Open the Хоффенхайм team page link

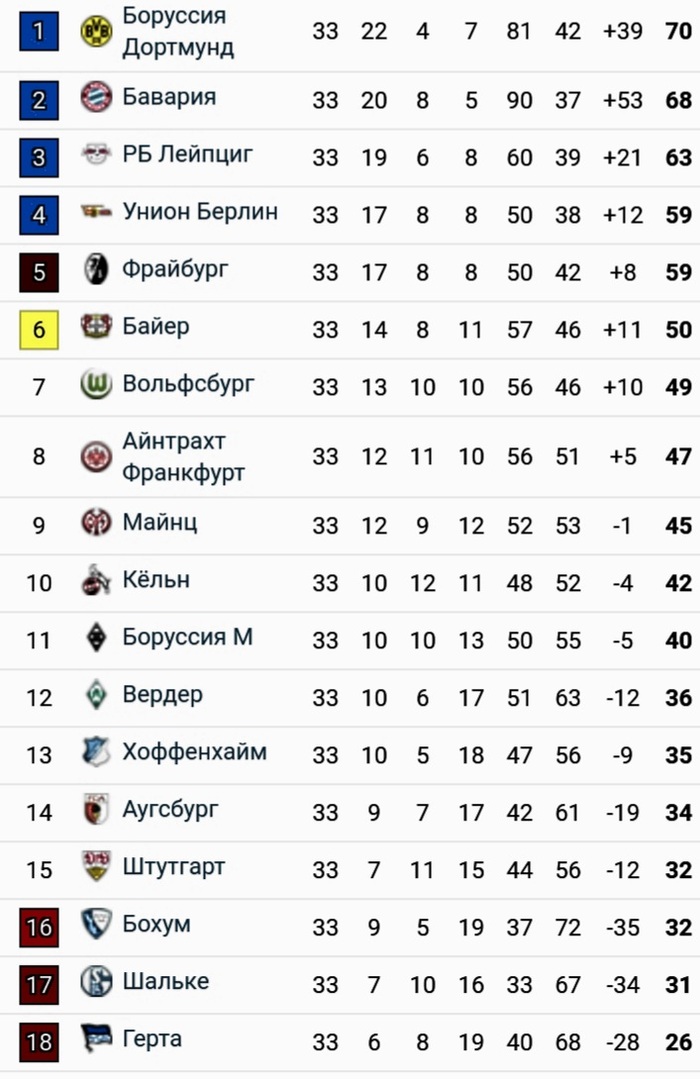[x=194, y=752]
